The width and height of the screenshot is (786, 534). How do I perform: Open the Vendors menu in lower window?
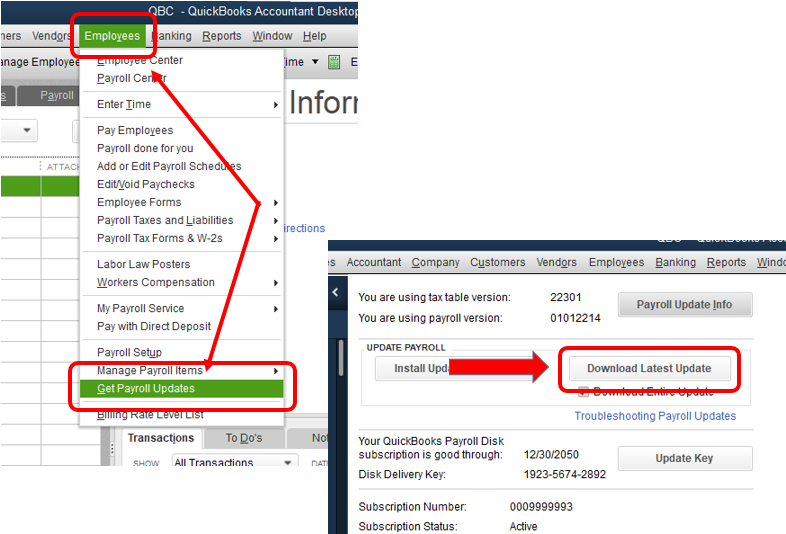[556, 262]
